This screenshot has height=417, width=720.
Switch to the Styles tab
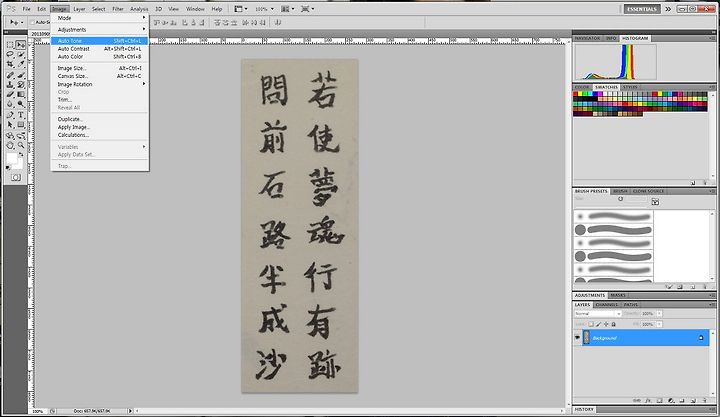point(630,87)
